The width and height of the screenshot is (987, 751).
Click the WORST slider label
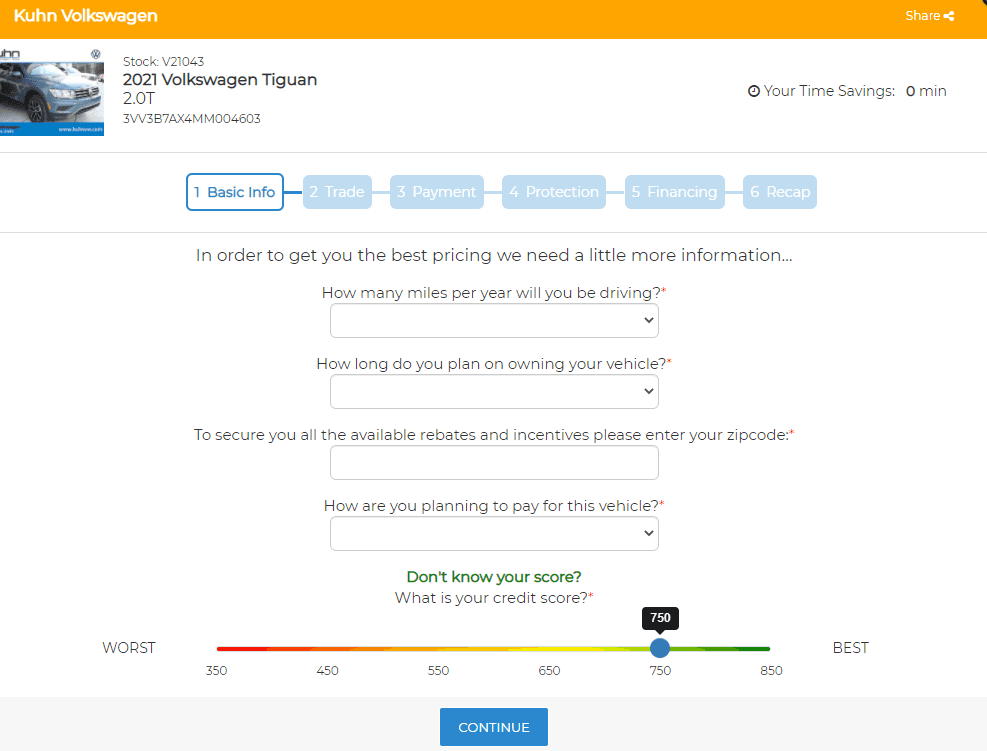coord(128,648)
